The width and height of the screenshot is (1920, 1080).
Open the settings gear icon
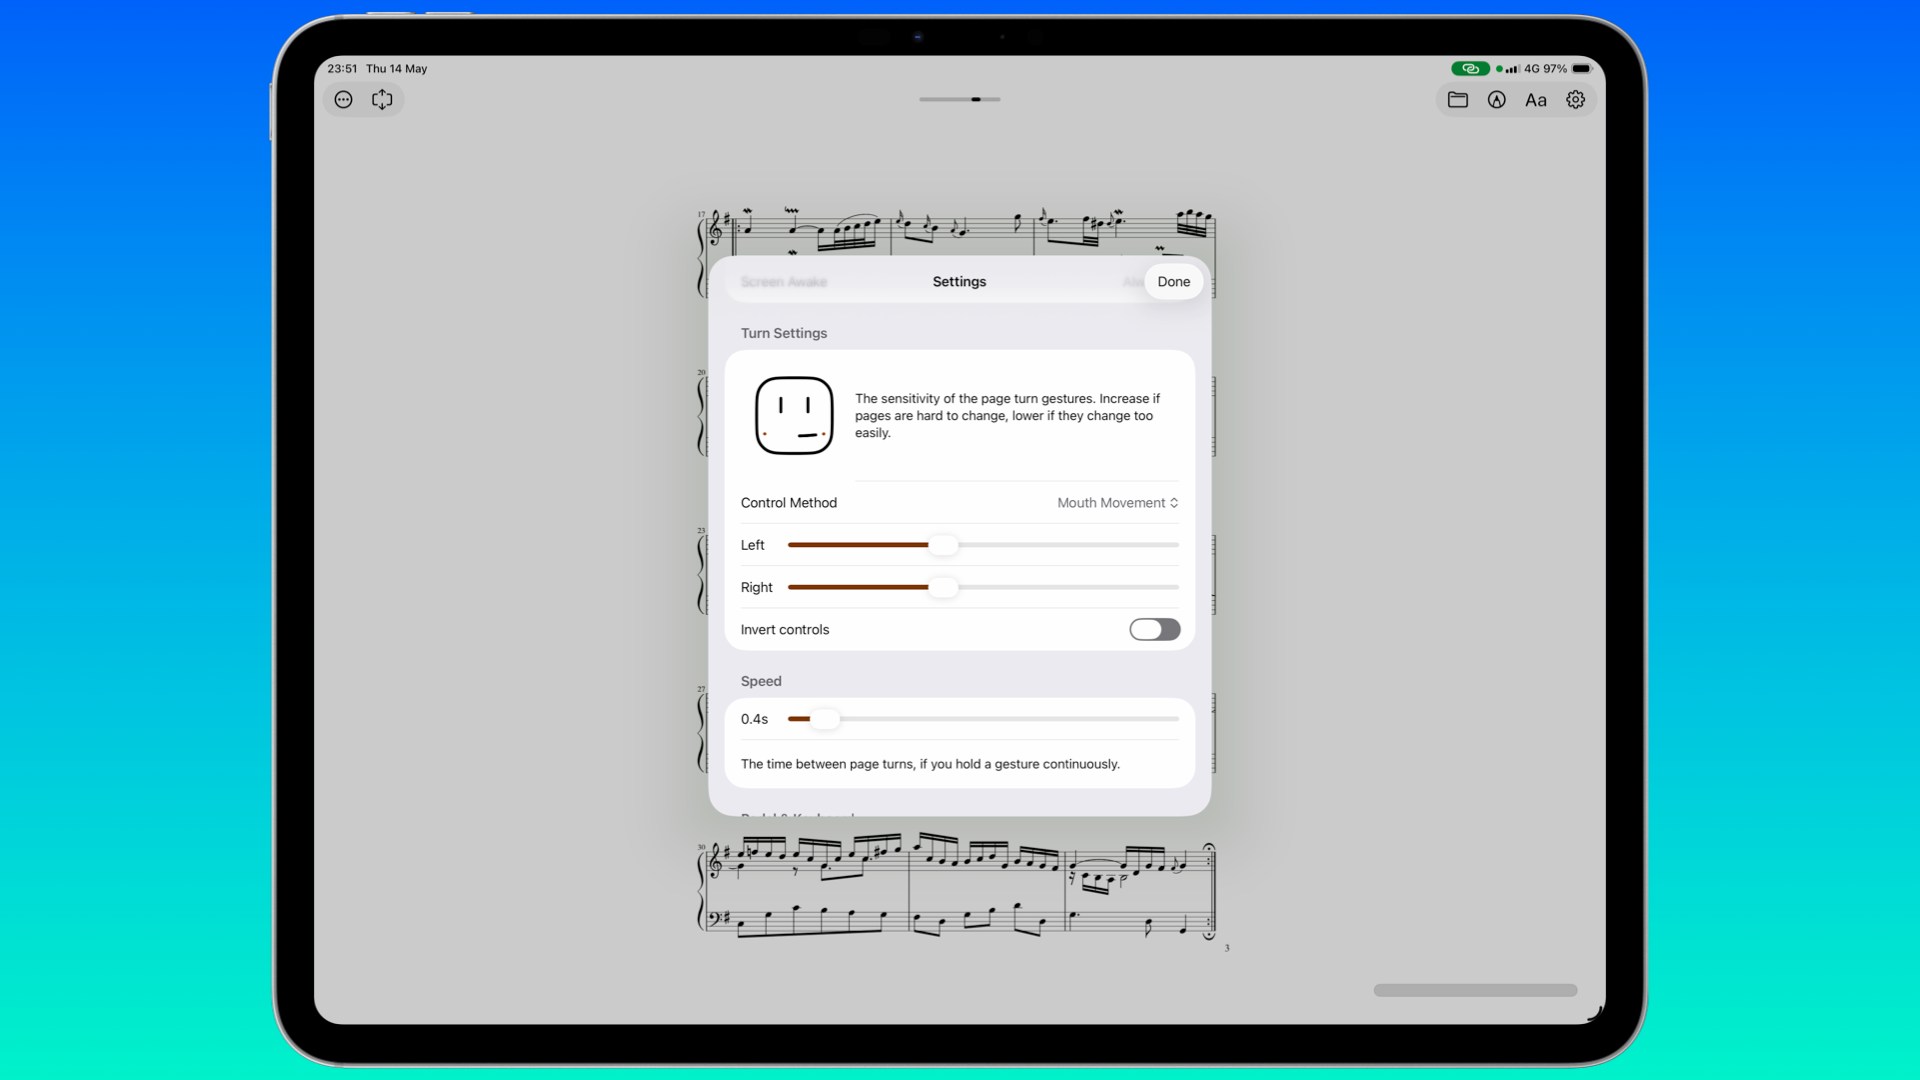point(1576,100)
